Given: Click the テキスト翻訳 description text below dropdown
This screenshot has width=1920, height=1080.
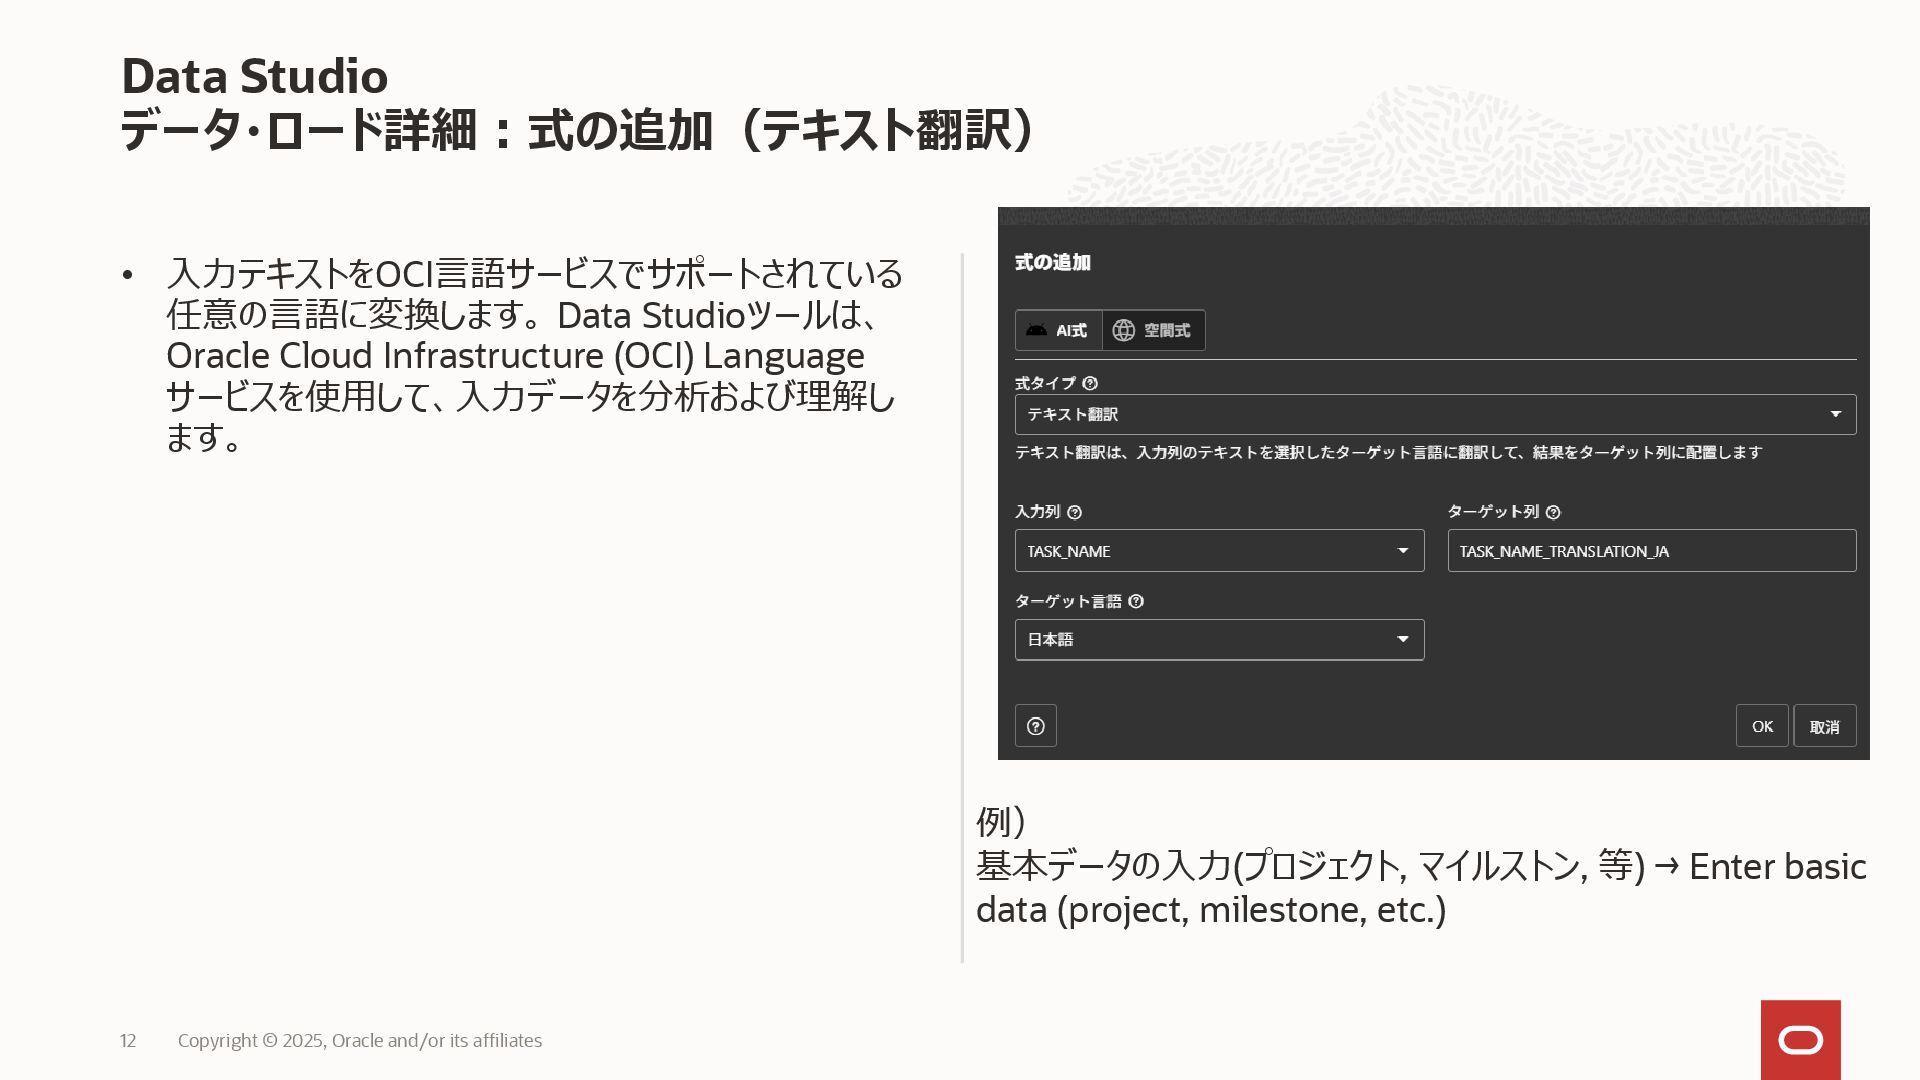Looking at the screenshot, I should (x=1387, y=452).
